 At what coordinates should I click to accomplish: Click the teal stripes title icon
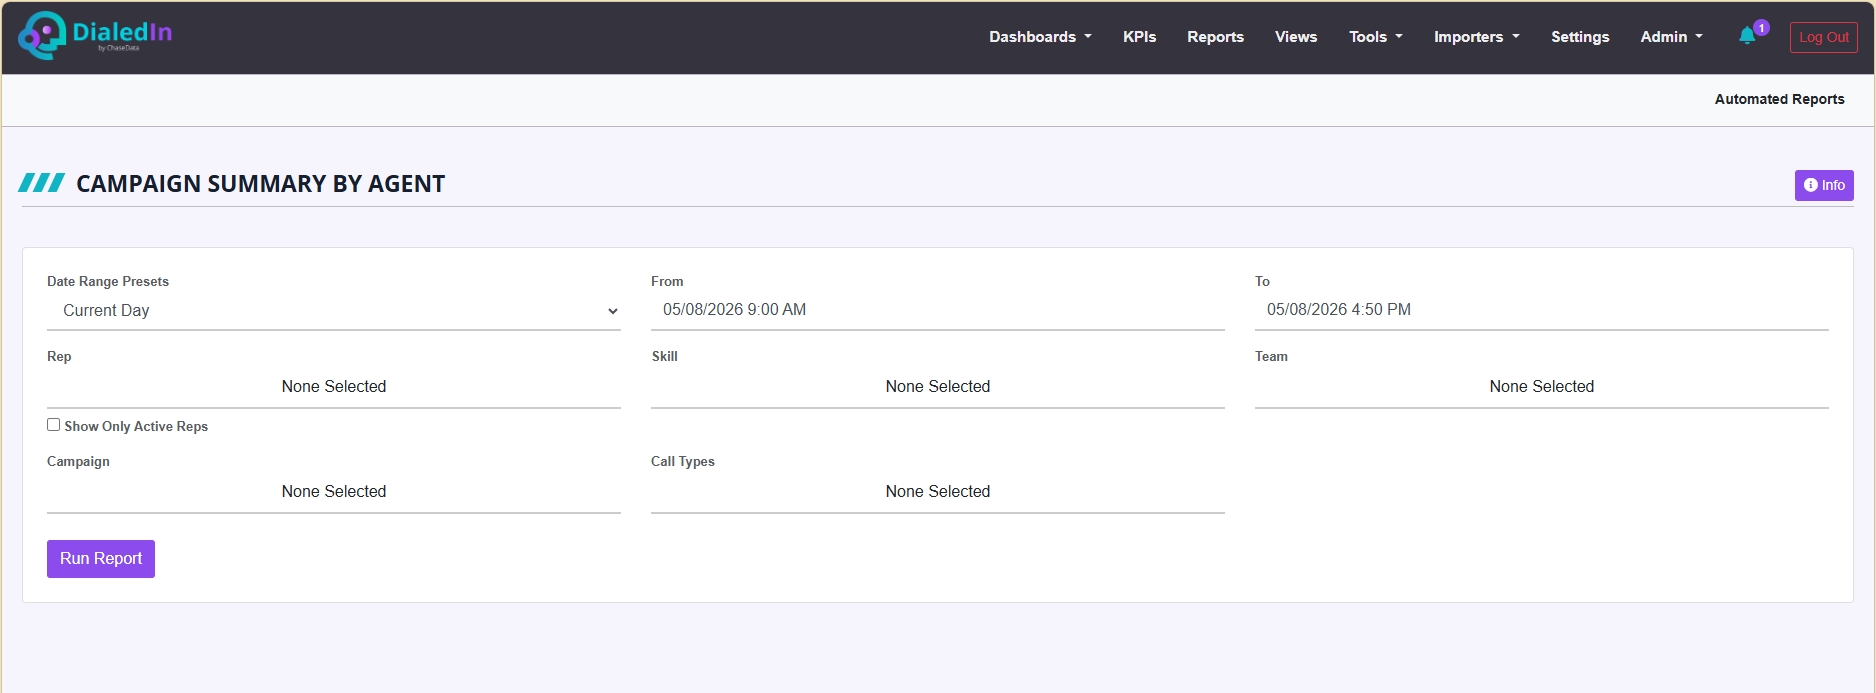(x=42, y=183)
